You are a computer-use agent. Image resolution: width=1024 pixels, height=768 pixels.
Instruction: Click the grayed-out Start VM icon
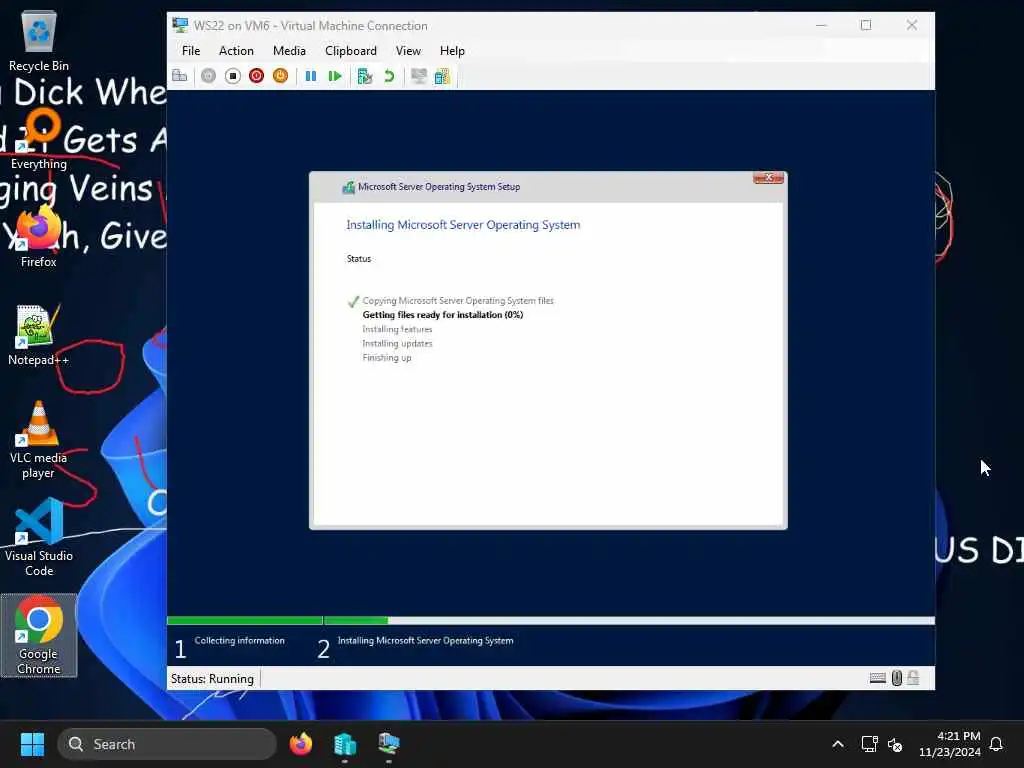208,76
